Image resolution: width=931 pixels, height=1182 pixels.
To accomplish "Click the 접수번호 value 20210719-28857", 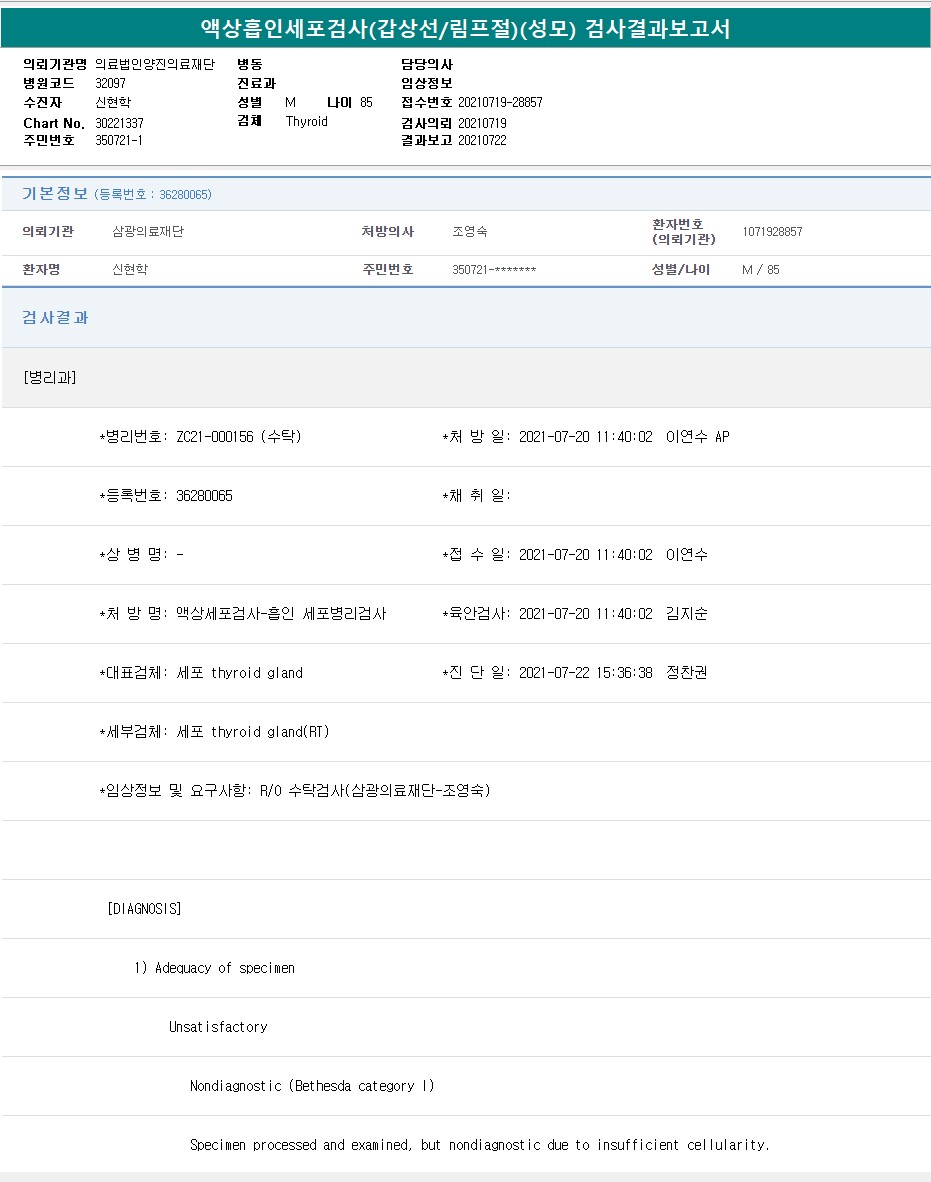I will tap(500, 103).
